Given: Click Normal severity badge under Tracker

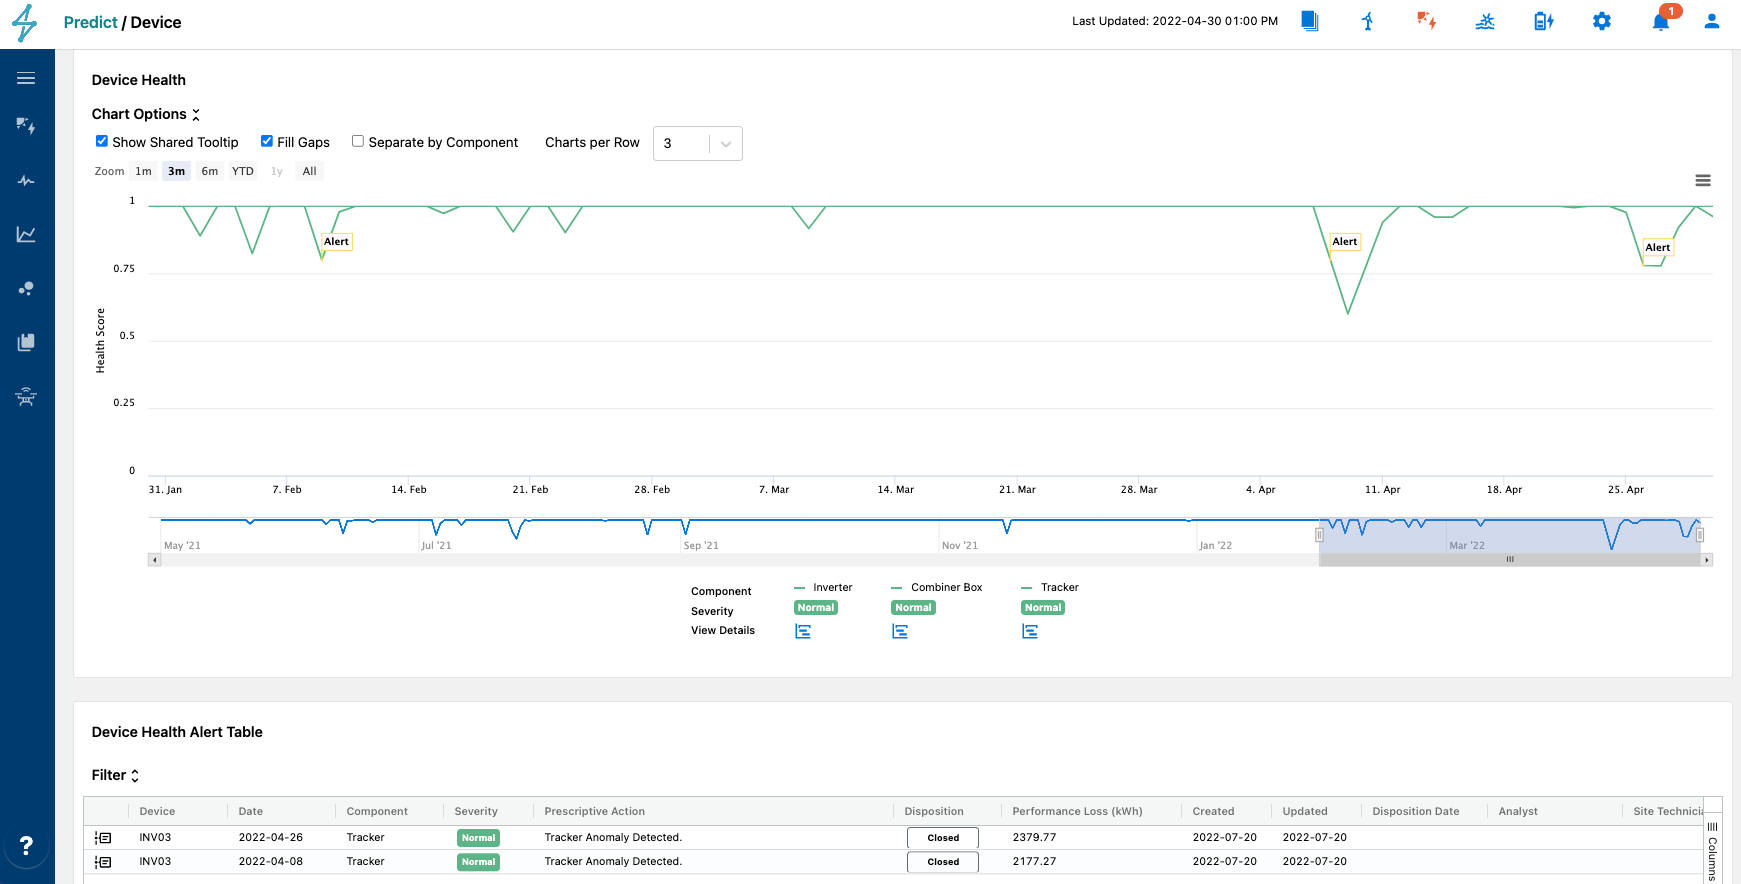Looking at the screenshot, I should [x=1043, y=608].
